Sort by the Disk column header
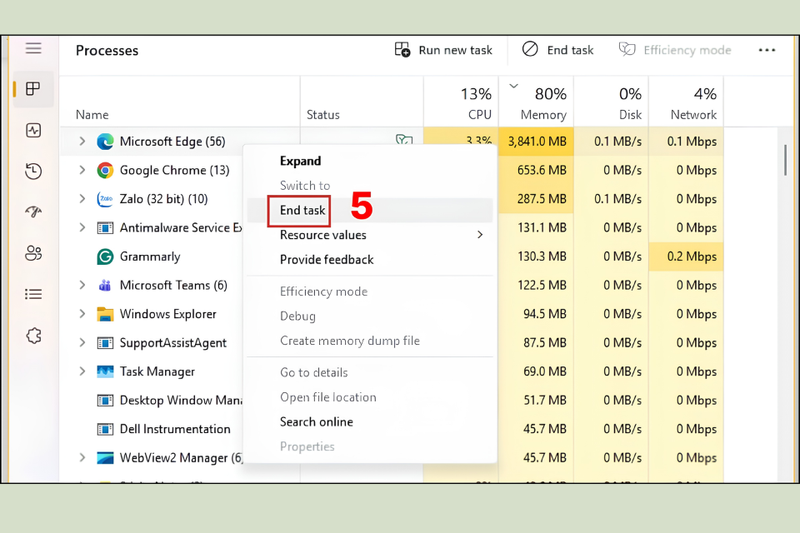The width and height of the screenshot is (800, 533). [x=611, y=101]
